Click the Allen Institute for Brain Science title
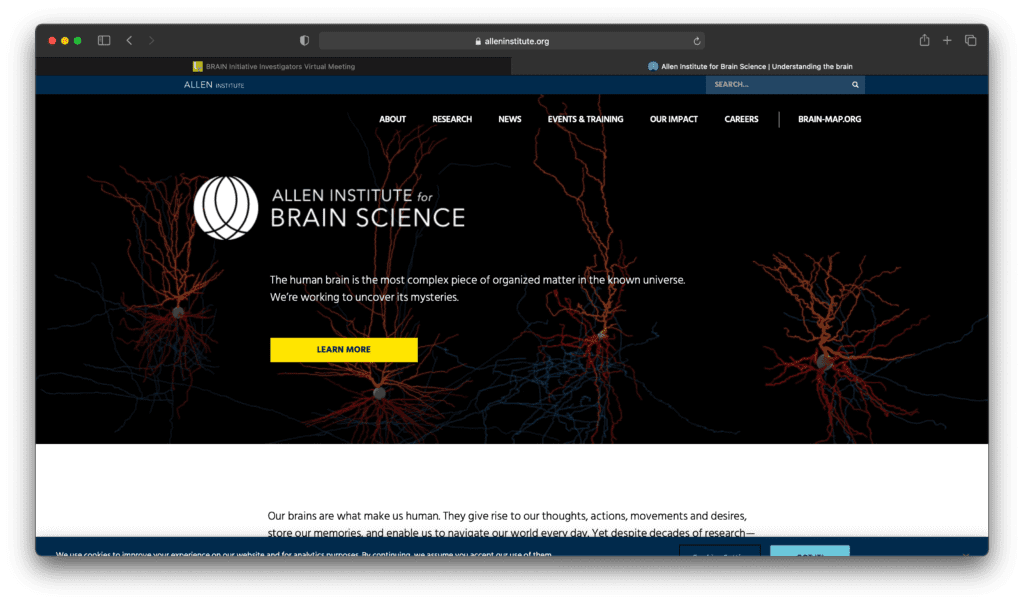This screenshot has width=1024, height=603. pos(368,208)
